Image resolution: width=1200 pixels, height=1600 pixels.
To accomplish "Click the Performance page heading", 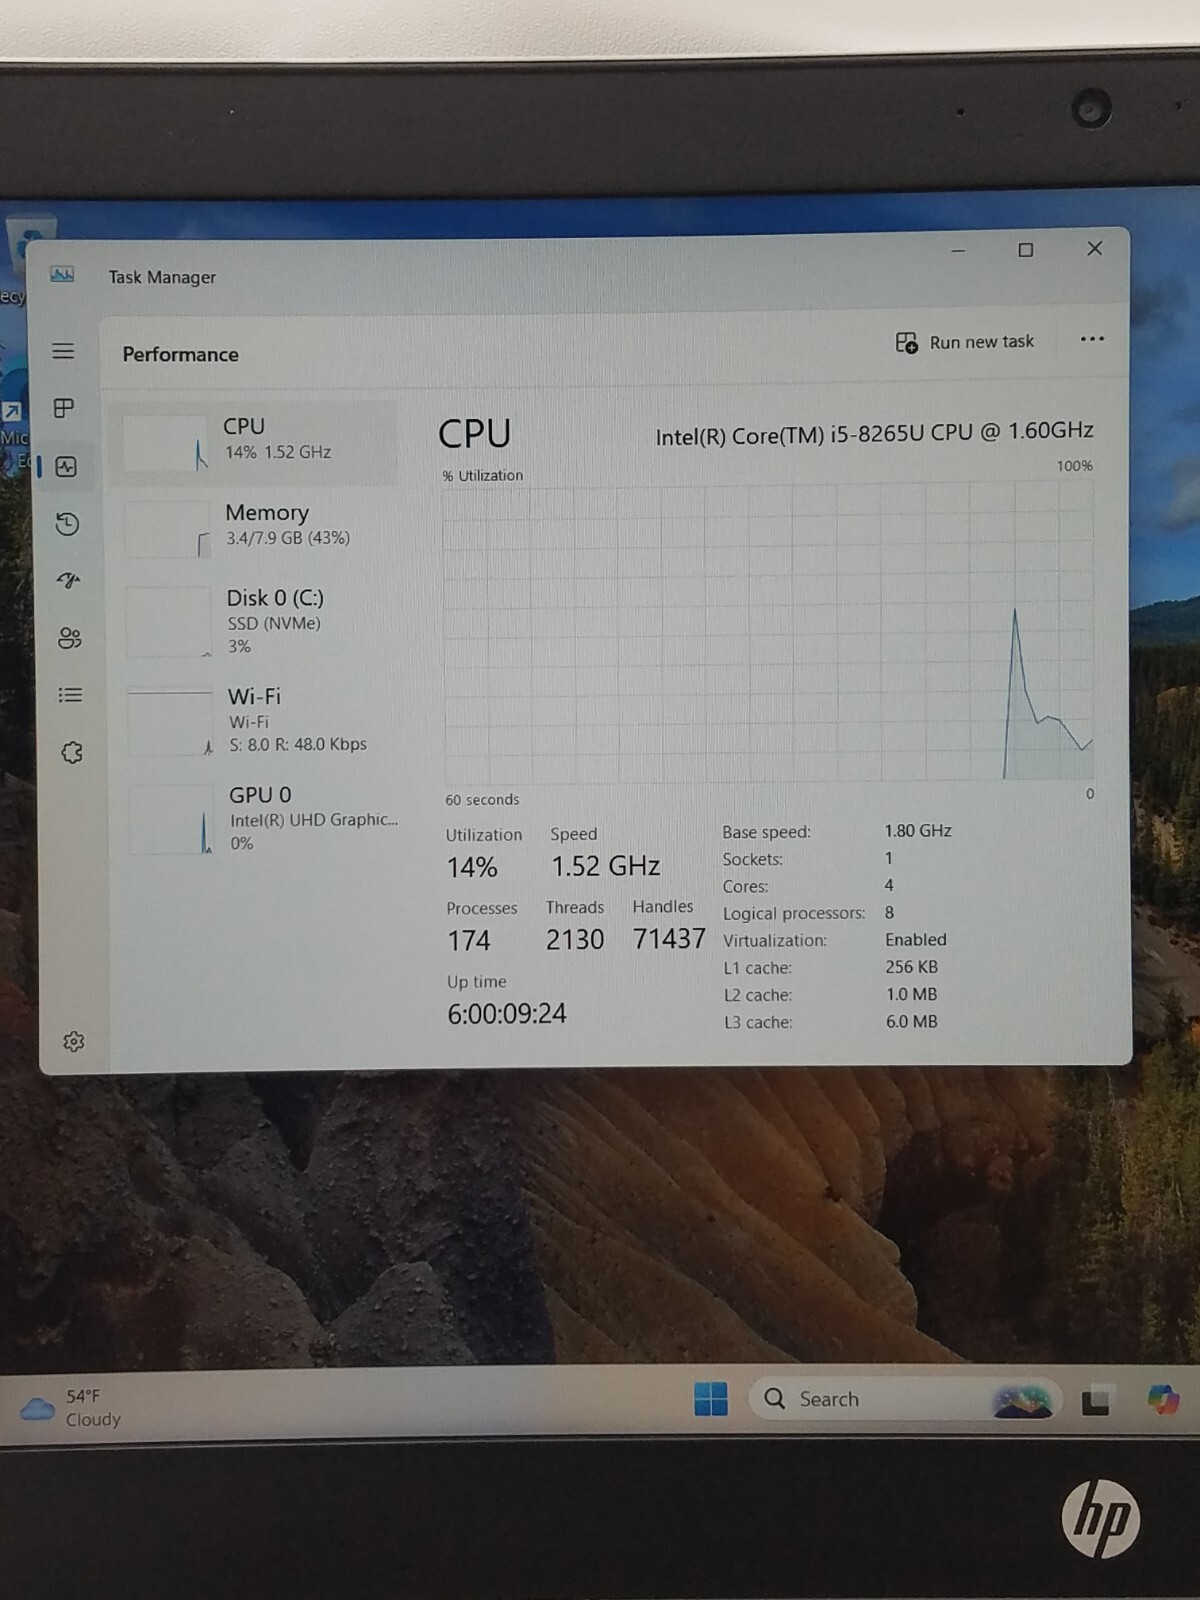I will (181, 355).
